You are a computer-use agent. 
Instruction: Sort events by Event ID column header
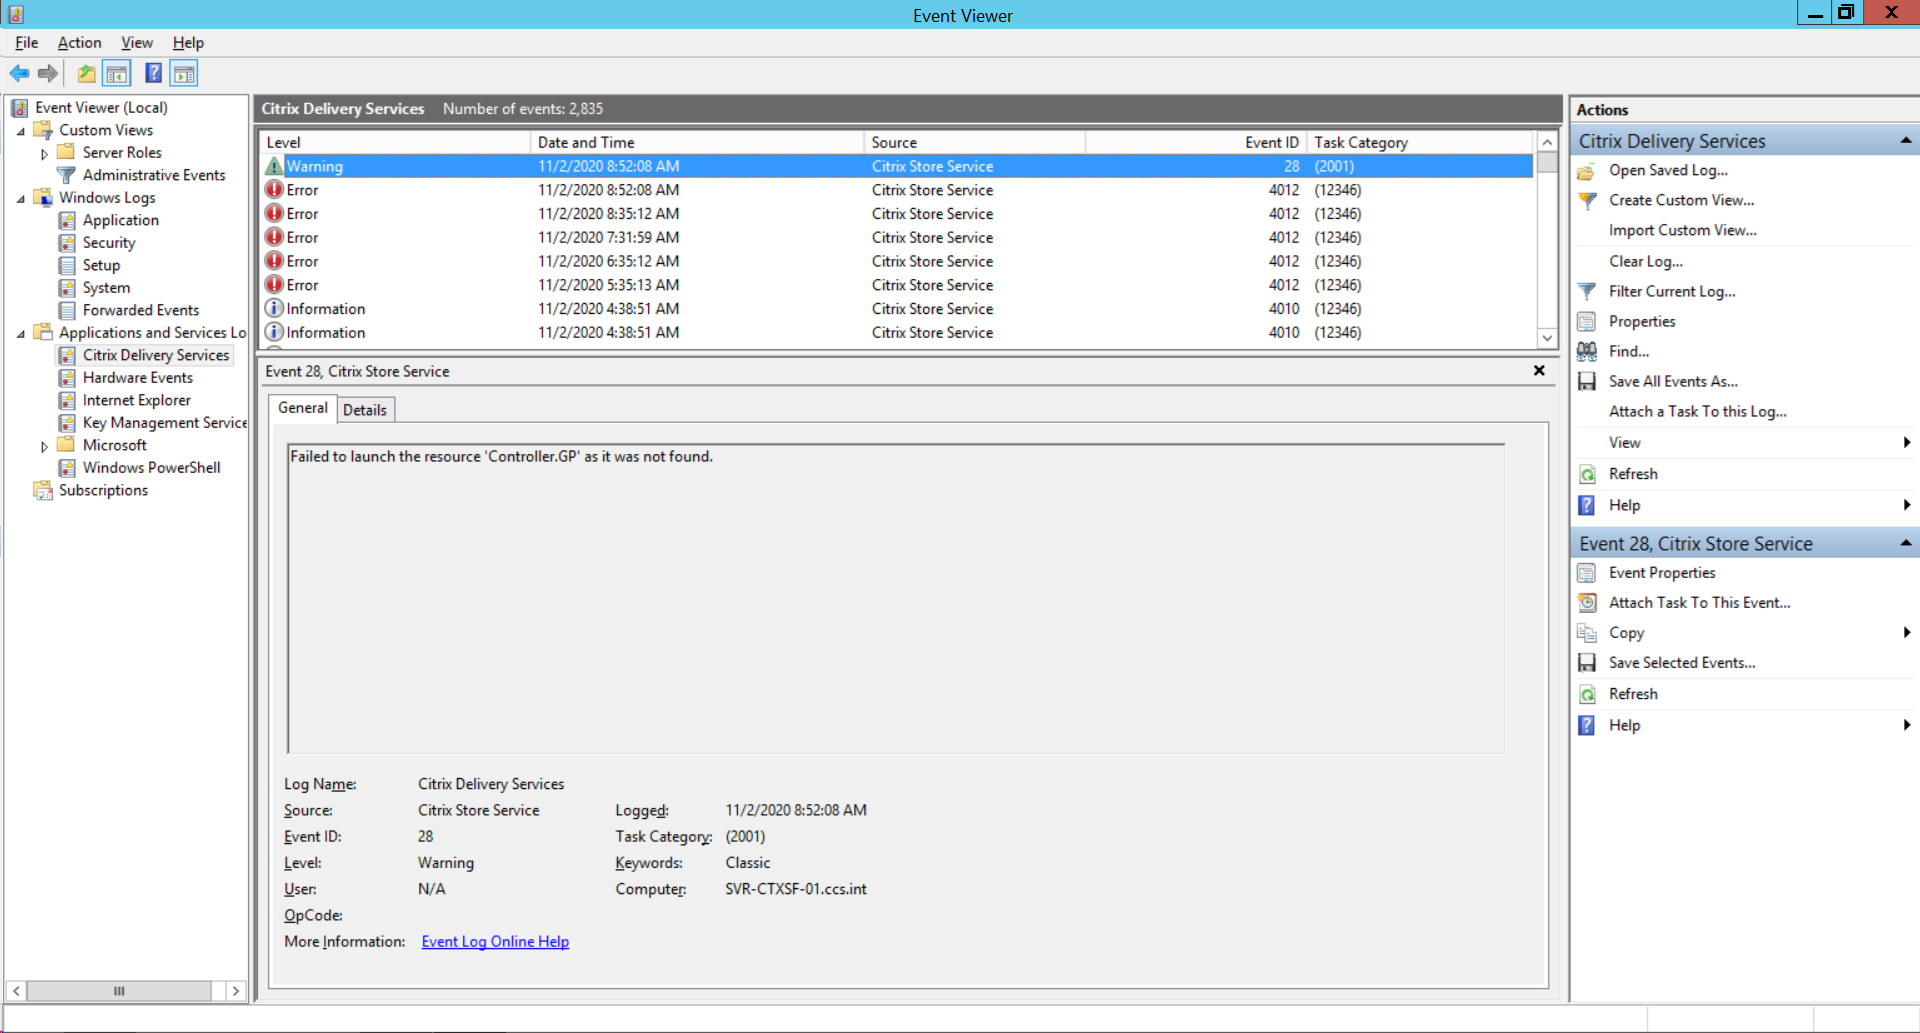click(1195, 142)
